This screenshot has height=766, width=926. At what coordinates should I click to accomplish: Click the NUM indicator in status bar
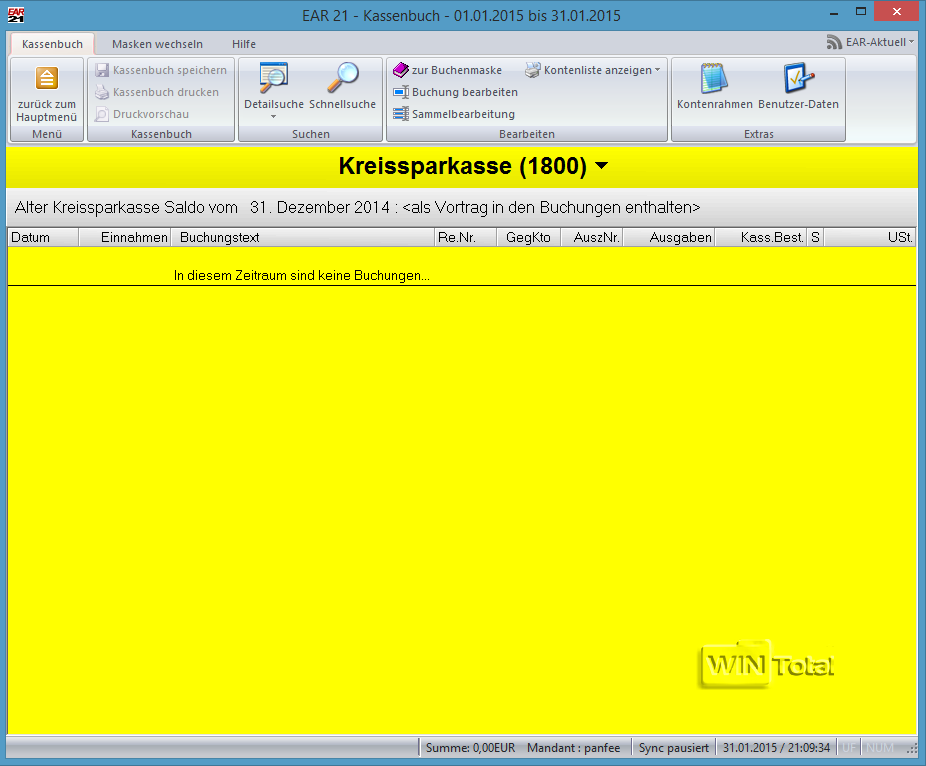(x=880, y=748)
